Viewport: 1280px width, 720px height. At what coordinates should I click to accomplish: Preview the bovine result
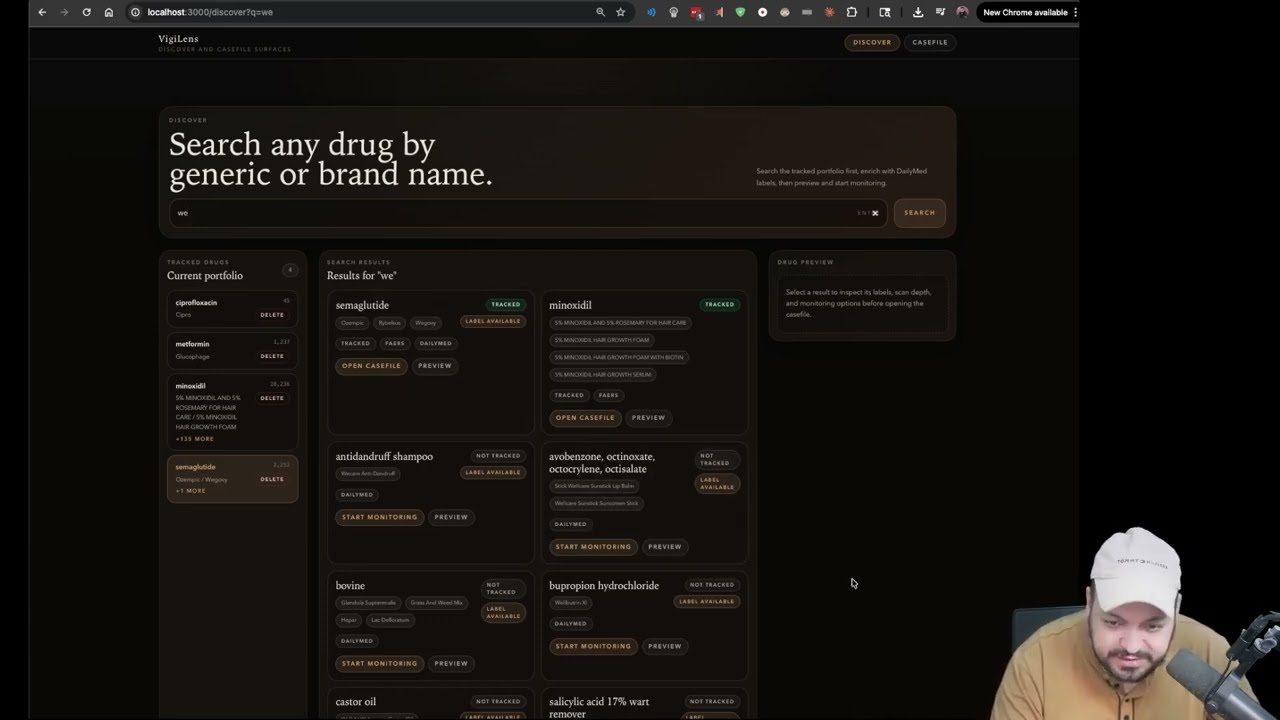pyautogui.click(x=451, y=663)
